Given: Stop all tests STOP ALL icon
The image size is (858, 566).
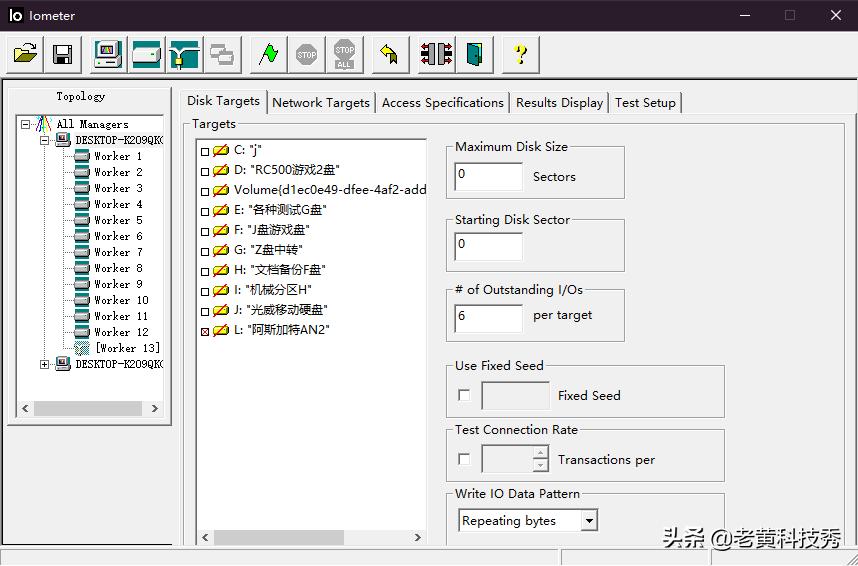Looking at the screenshot, I should click(344, 55).
